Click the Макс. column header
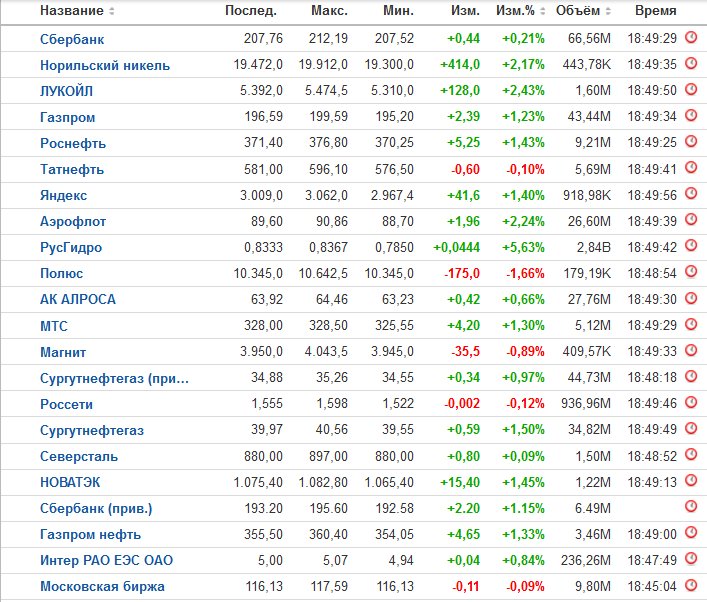 point(330,10)
